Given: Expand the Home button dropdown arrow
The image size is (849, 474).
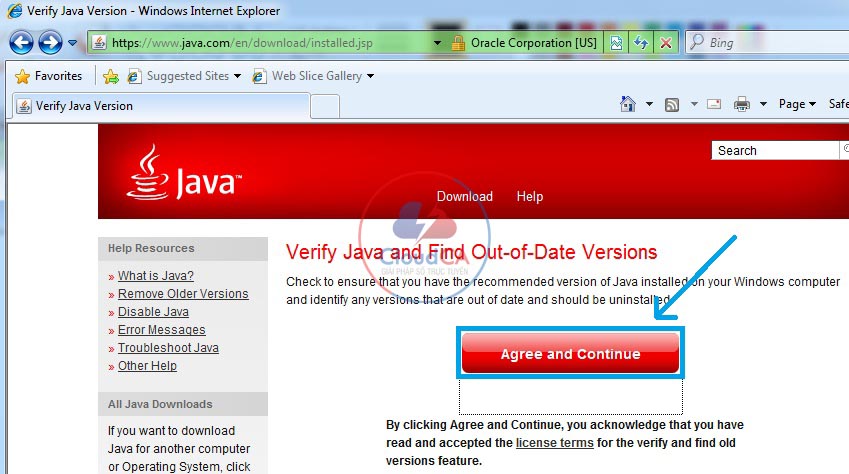Looking at the screenshot, I should [x=649, y=103].
